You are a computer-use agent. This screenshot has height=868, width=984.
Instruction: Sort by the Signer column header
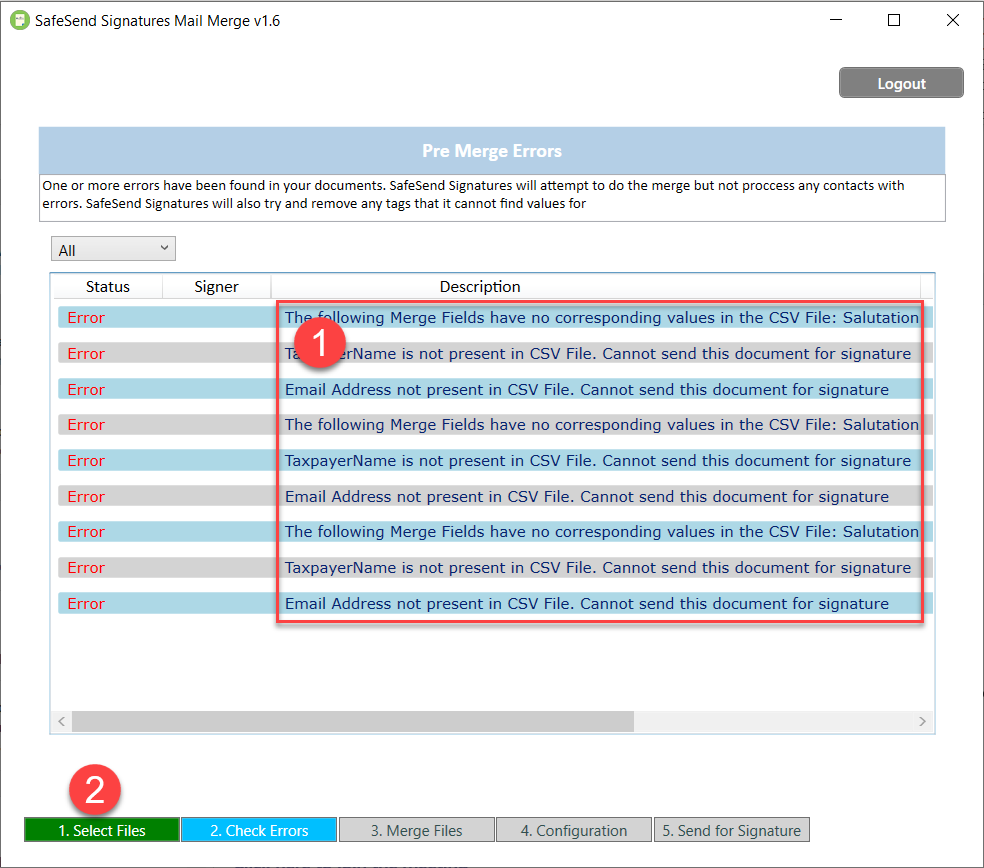(x=216, y=287)
